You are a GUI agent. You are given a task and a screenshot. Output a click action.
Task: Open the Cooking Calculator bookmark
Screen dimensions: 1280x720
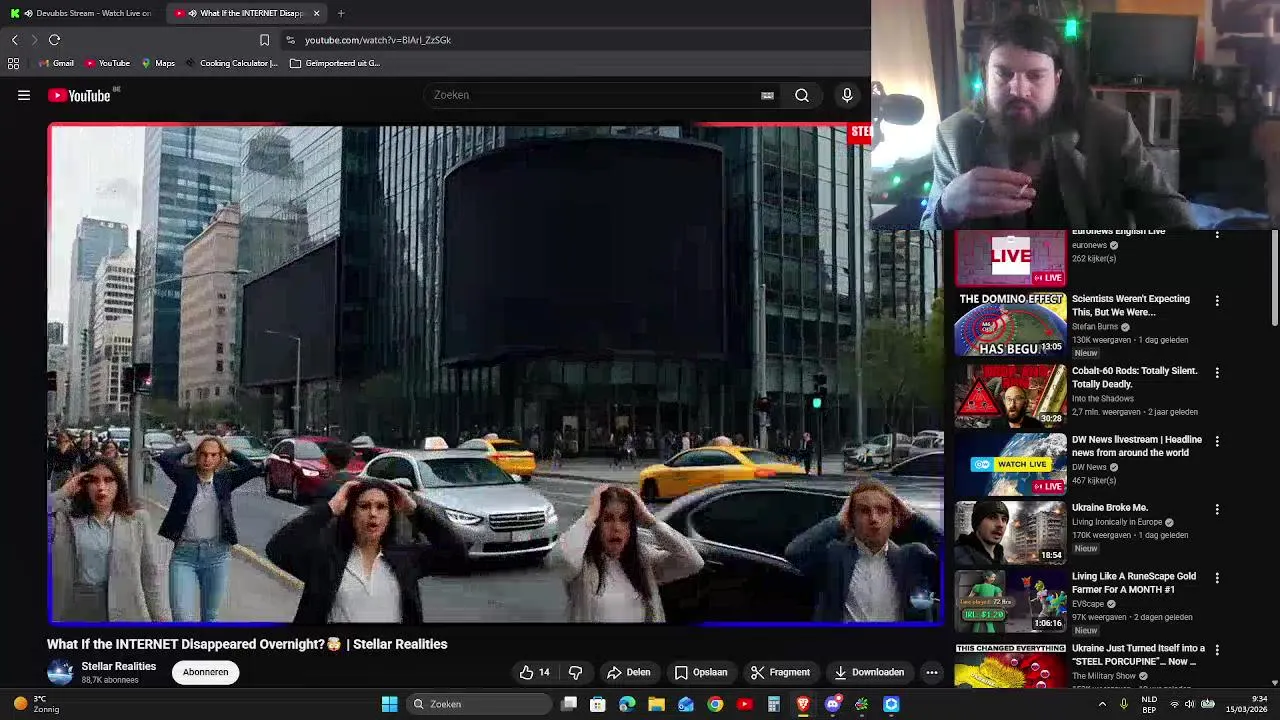(x=231, y=63)
